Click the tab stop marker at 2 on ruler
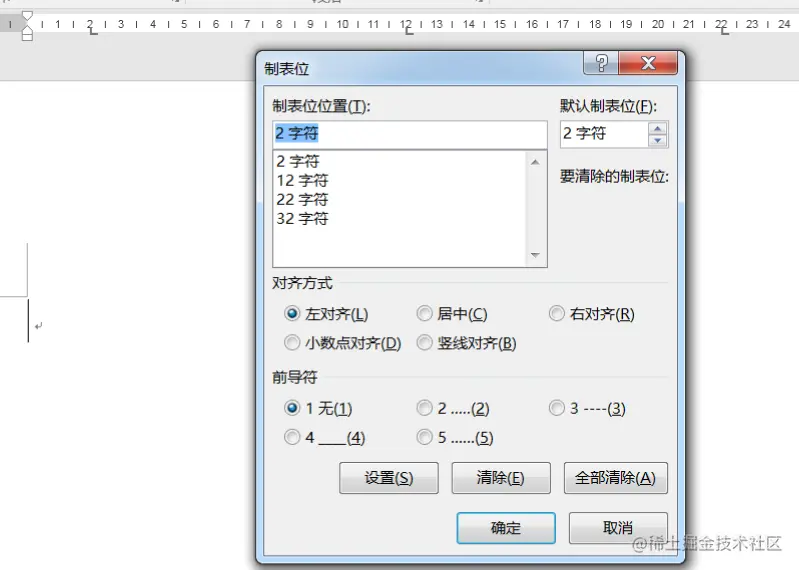Screen dimensions: 799x570 point(93,32)
